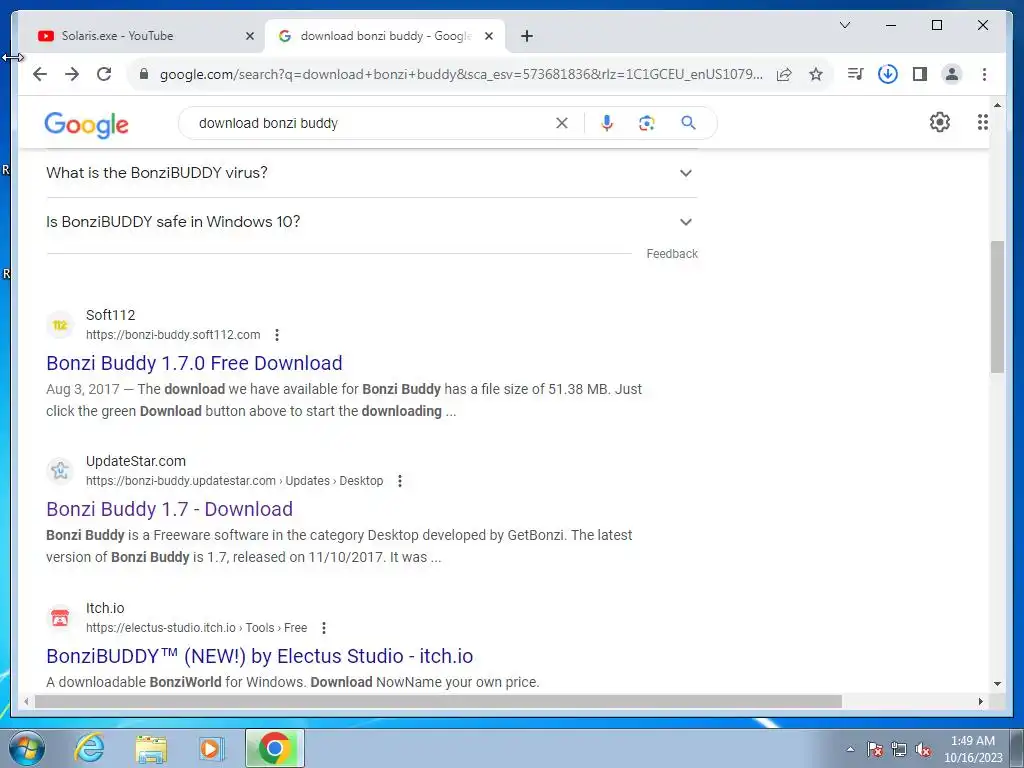
Task: Switch to the Solaris.exe - YouTube tab
Action: (x=146, y=36)
